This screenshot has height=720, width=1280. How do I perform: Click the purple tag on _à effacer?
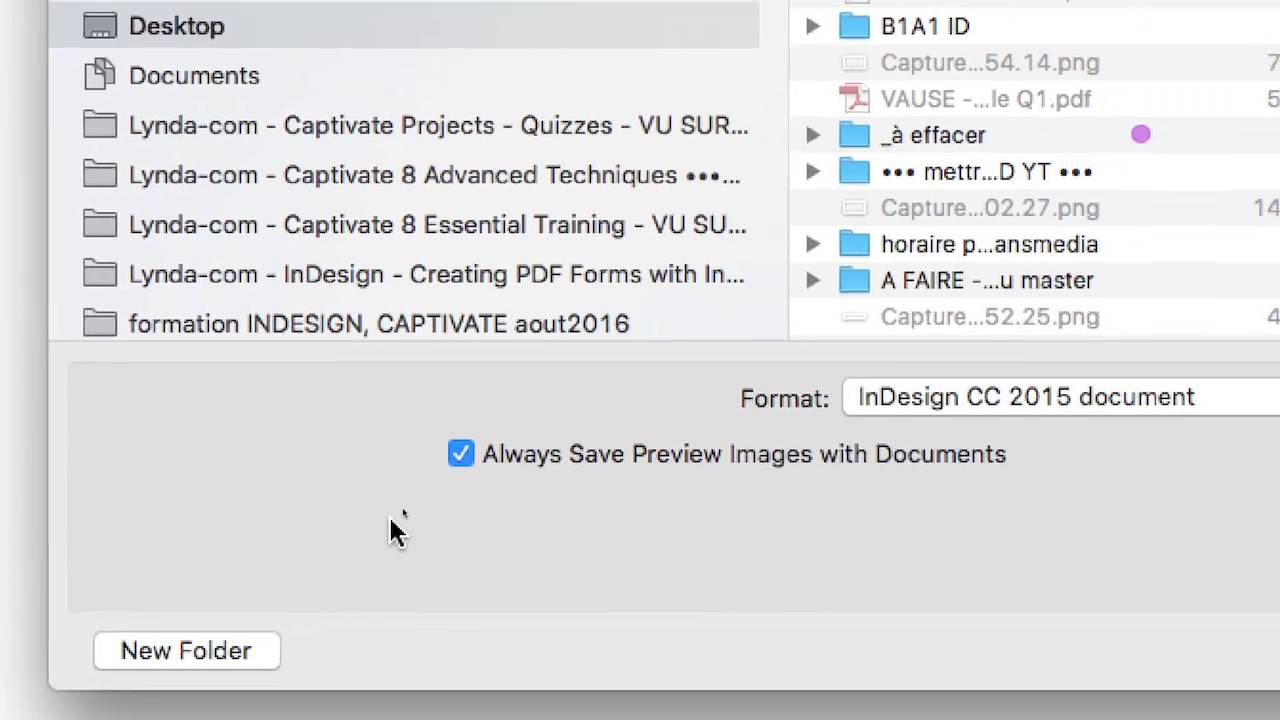[x=1141, y=134]
